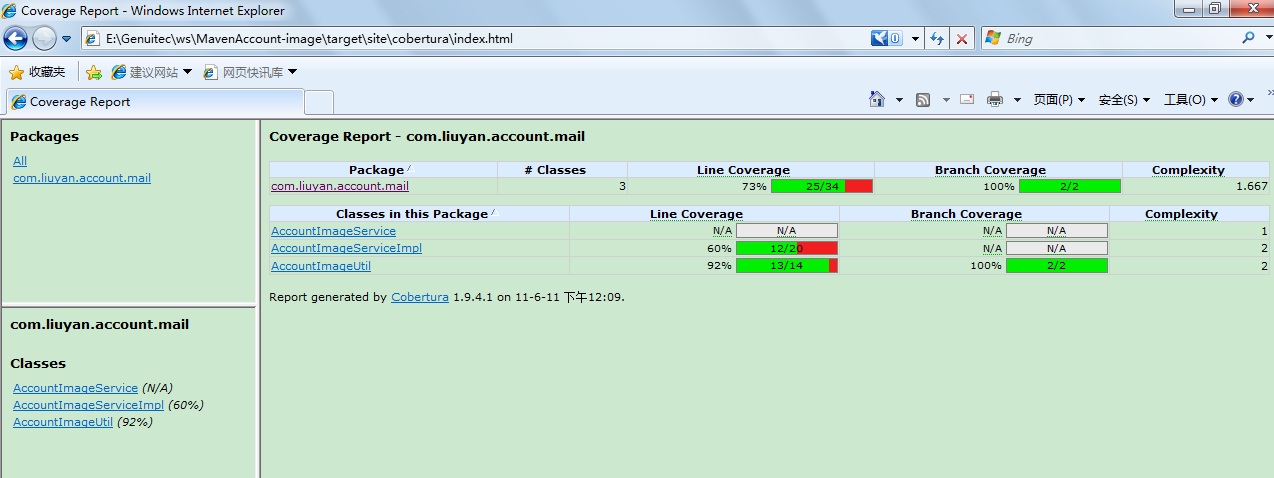
Task: Open com.liuyan.account.mail in Packages pane
Action: pos(82,178)
